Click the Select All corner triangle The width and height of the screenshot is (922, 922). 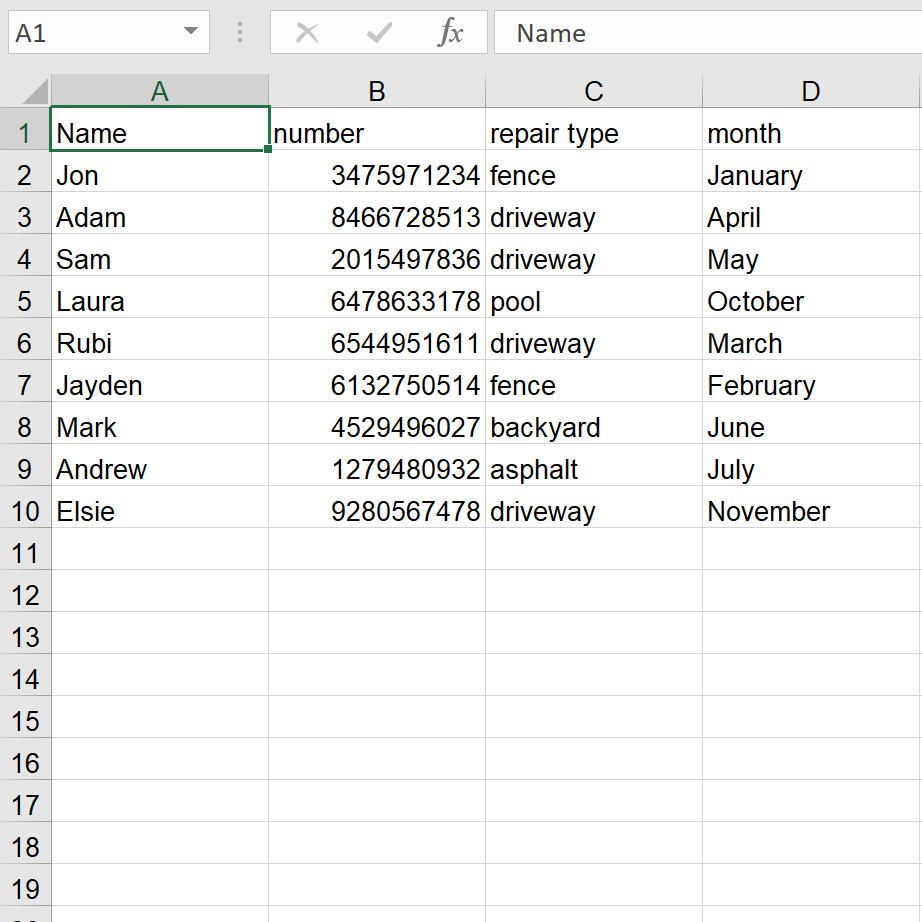[35, 91]
